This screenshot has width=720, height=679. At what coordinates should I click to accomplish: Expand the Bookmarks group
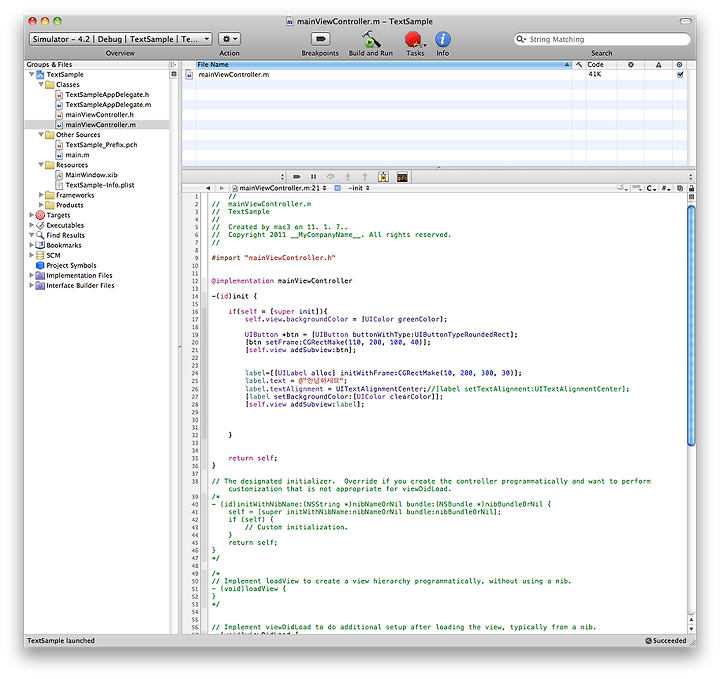click(x=31, y=245)
